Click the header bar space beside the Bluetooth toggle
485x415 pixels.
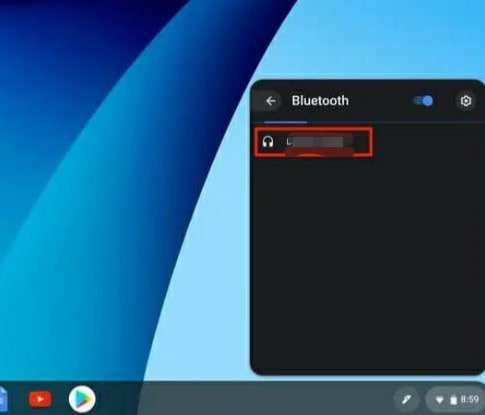coord(380,101)
